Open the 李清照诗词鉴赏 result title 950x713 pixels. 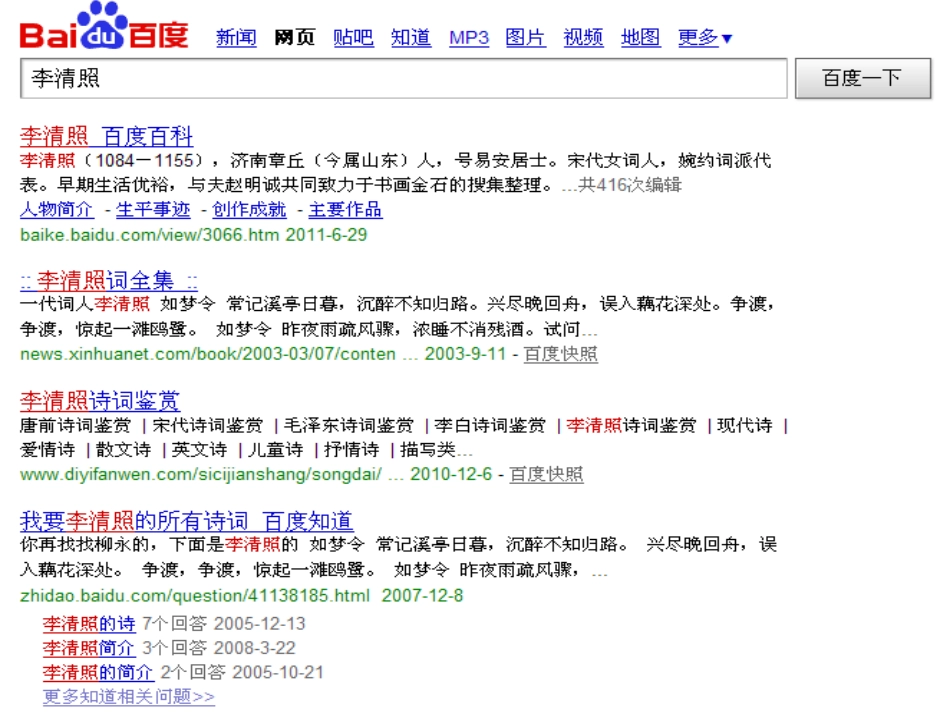pyautogui.click(x=100, y=401)
